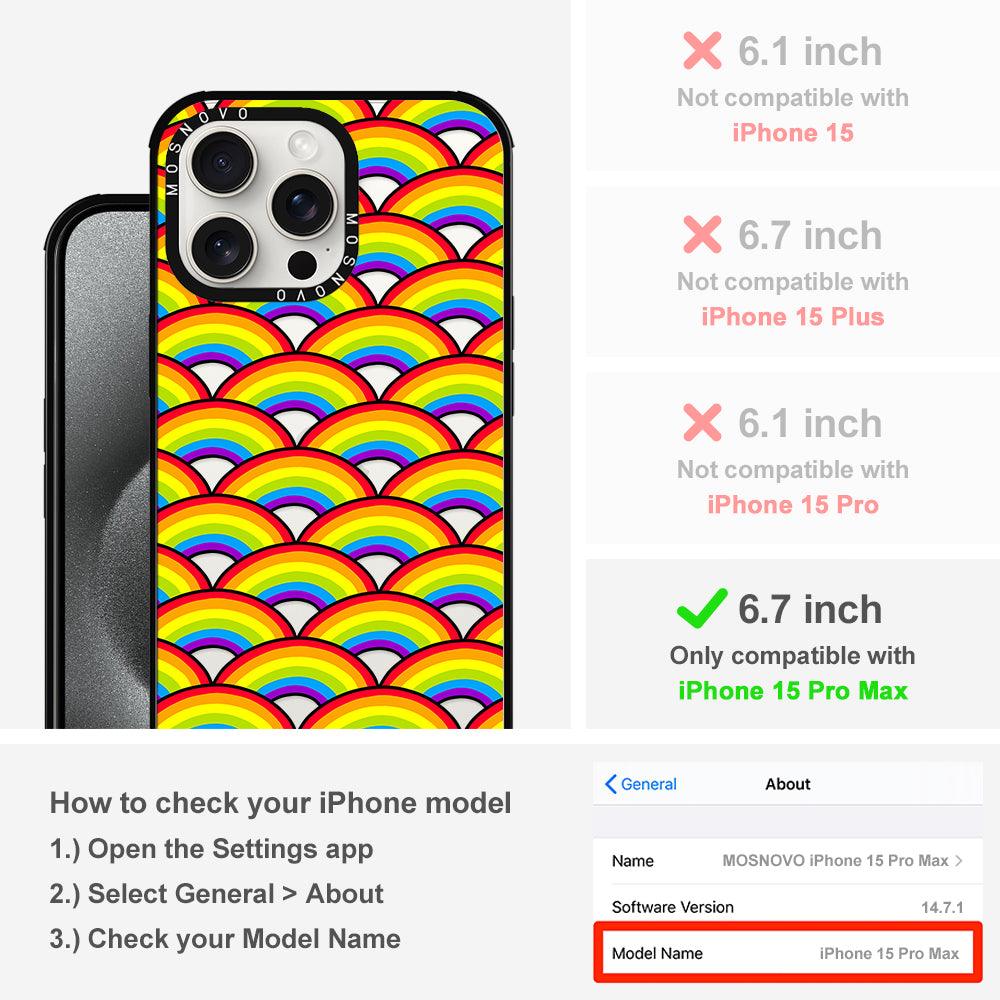Image resolution: width=1000 pixels, height=1000 pixels.
Task: Click the 'Select General > About' instruction
Action: point(217,893)
